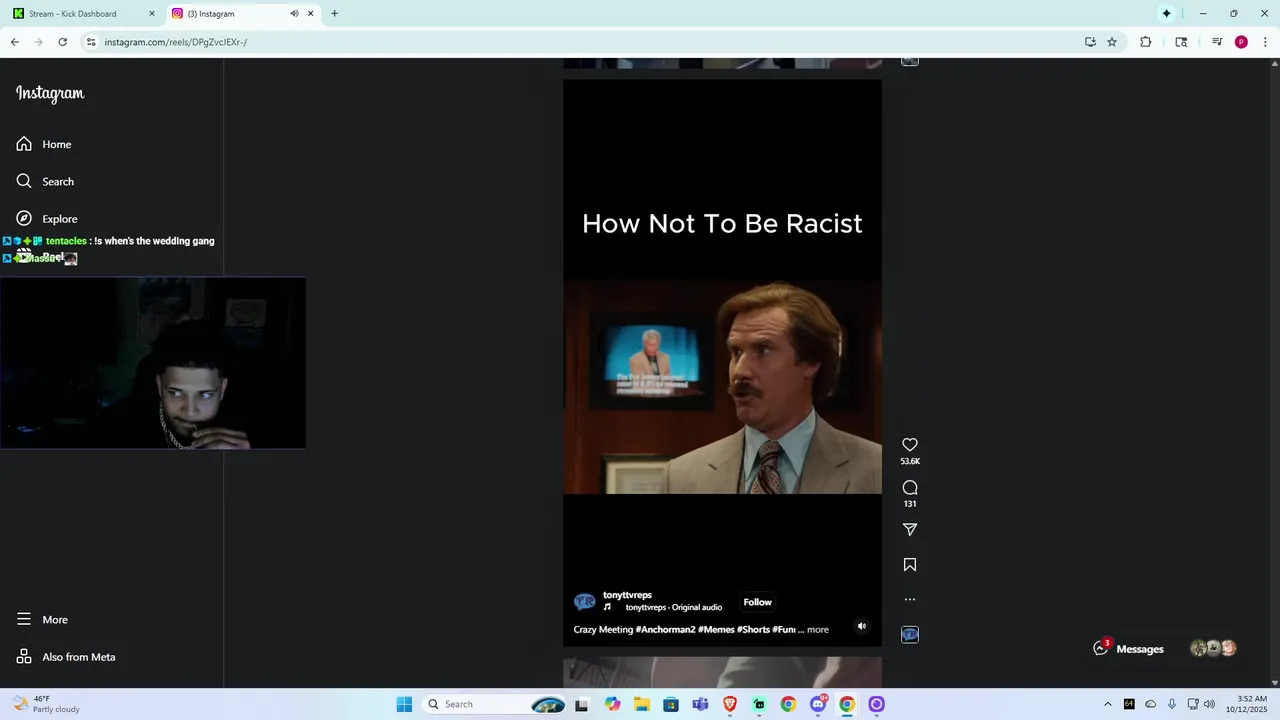Click the #Memes hashtag in caption
The image size is (1280, 720).
(716, 630)
